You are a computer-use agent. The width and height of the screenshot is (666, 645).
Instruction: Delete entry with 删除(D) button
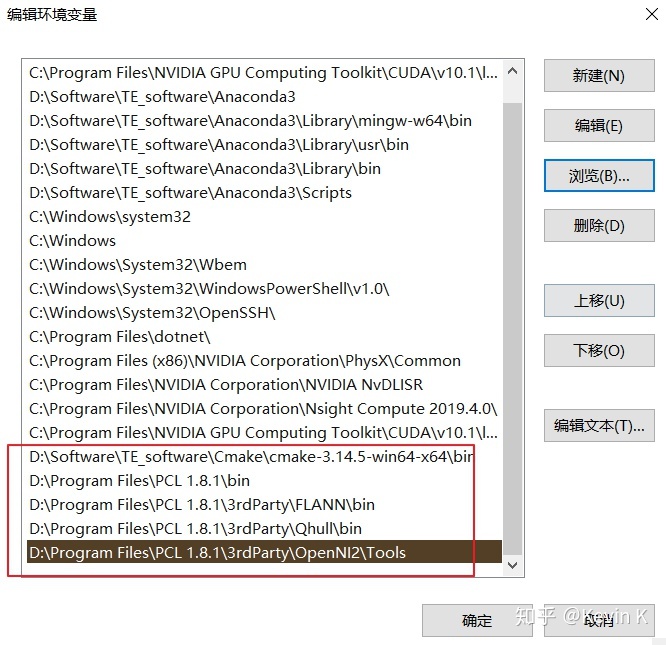click(599, 225)
